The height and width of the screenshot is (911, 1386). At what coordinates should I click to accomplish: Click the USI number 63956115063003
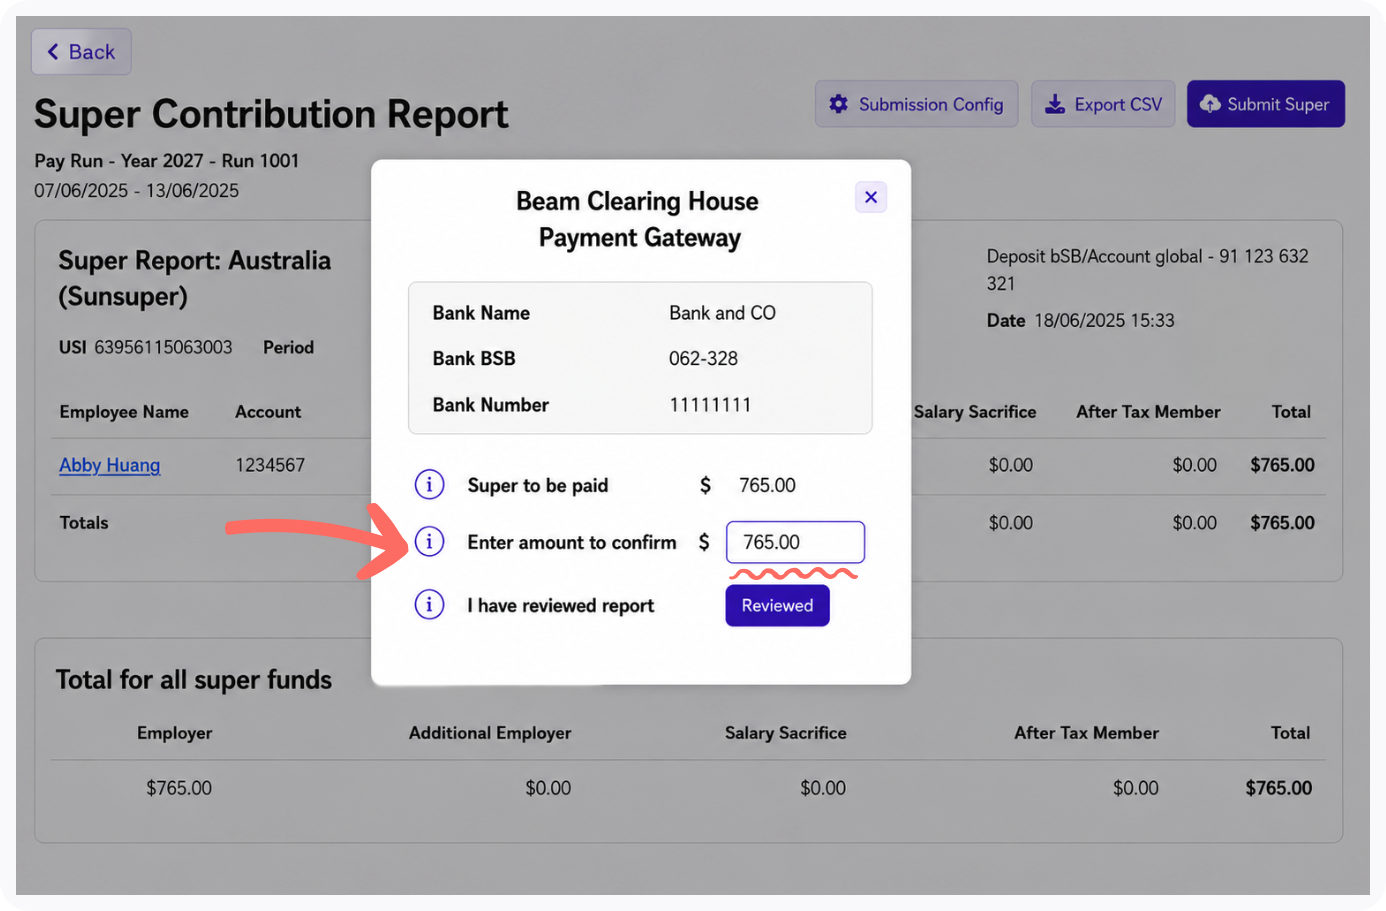(163, 347)
